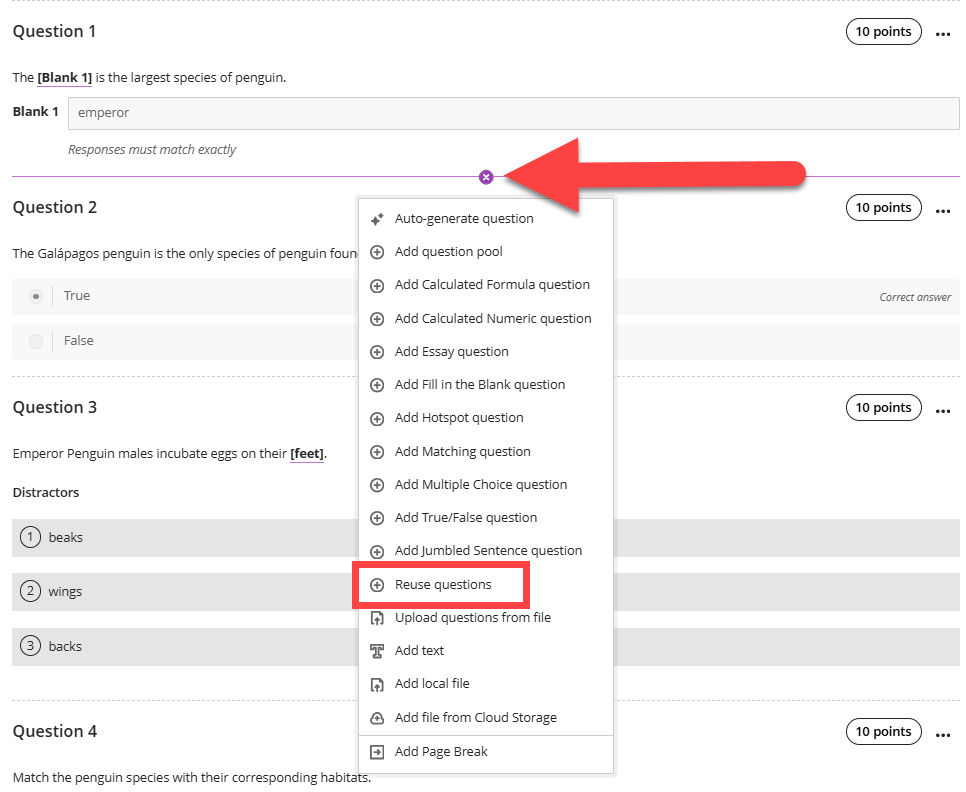The width and height of the screenshot is (966, 792).
Task: Open Question 3 three-dot options menu
Action: click(943, 411)
